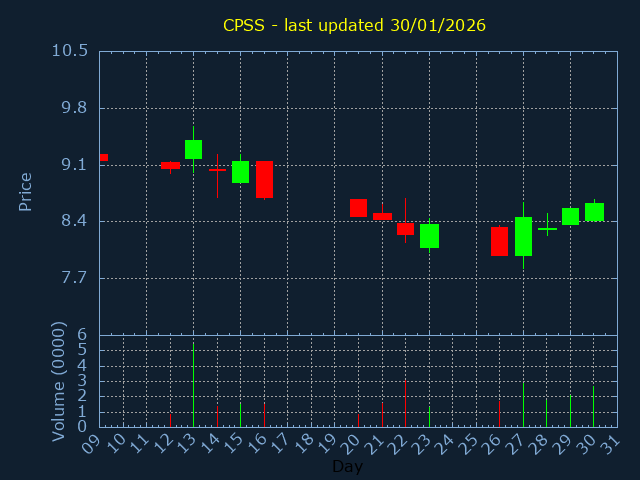Click the red candlestick for day 26

499,241
